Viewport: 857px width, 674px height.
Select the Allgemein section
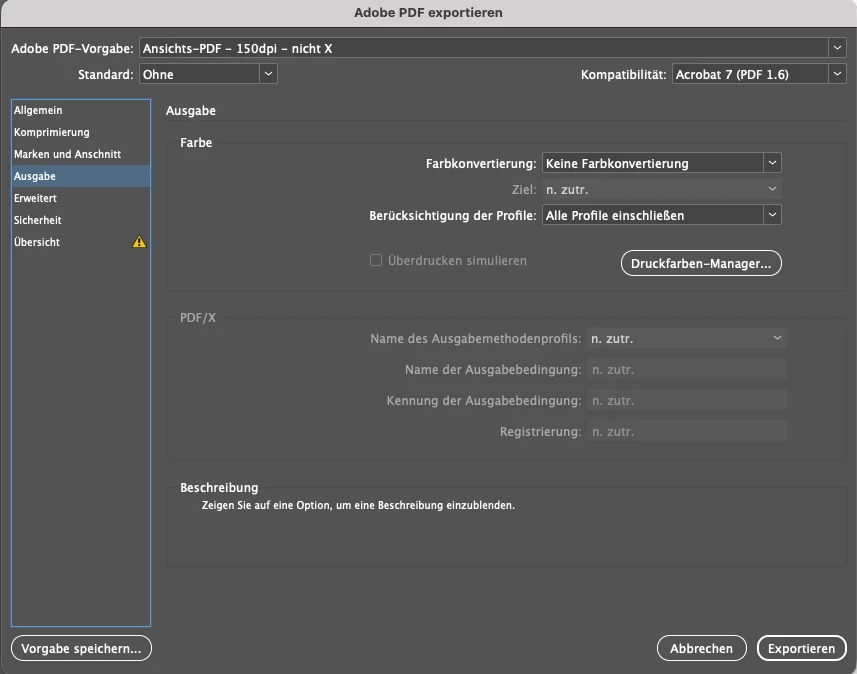(81, 110)
